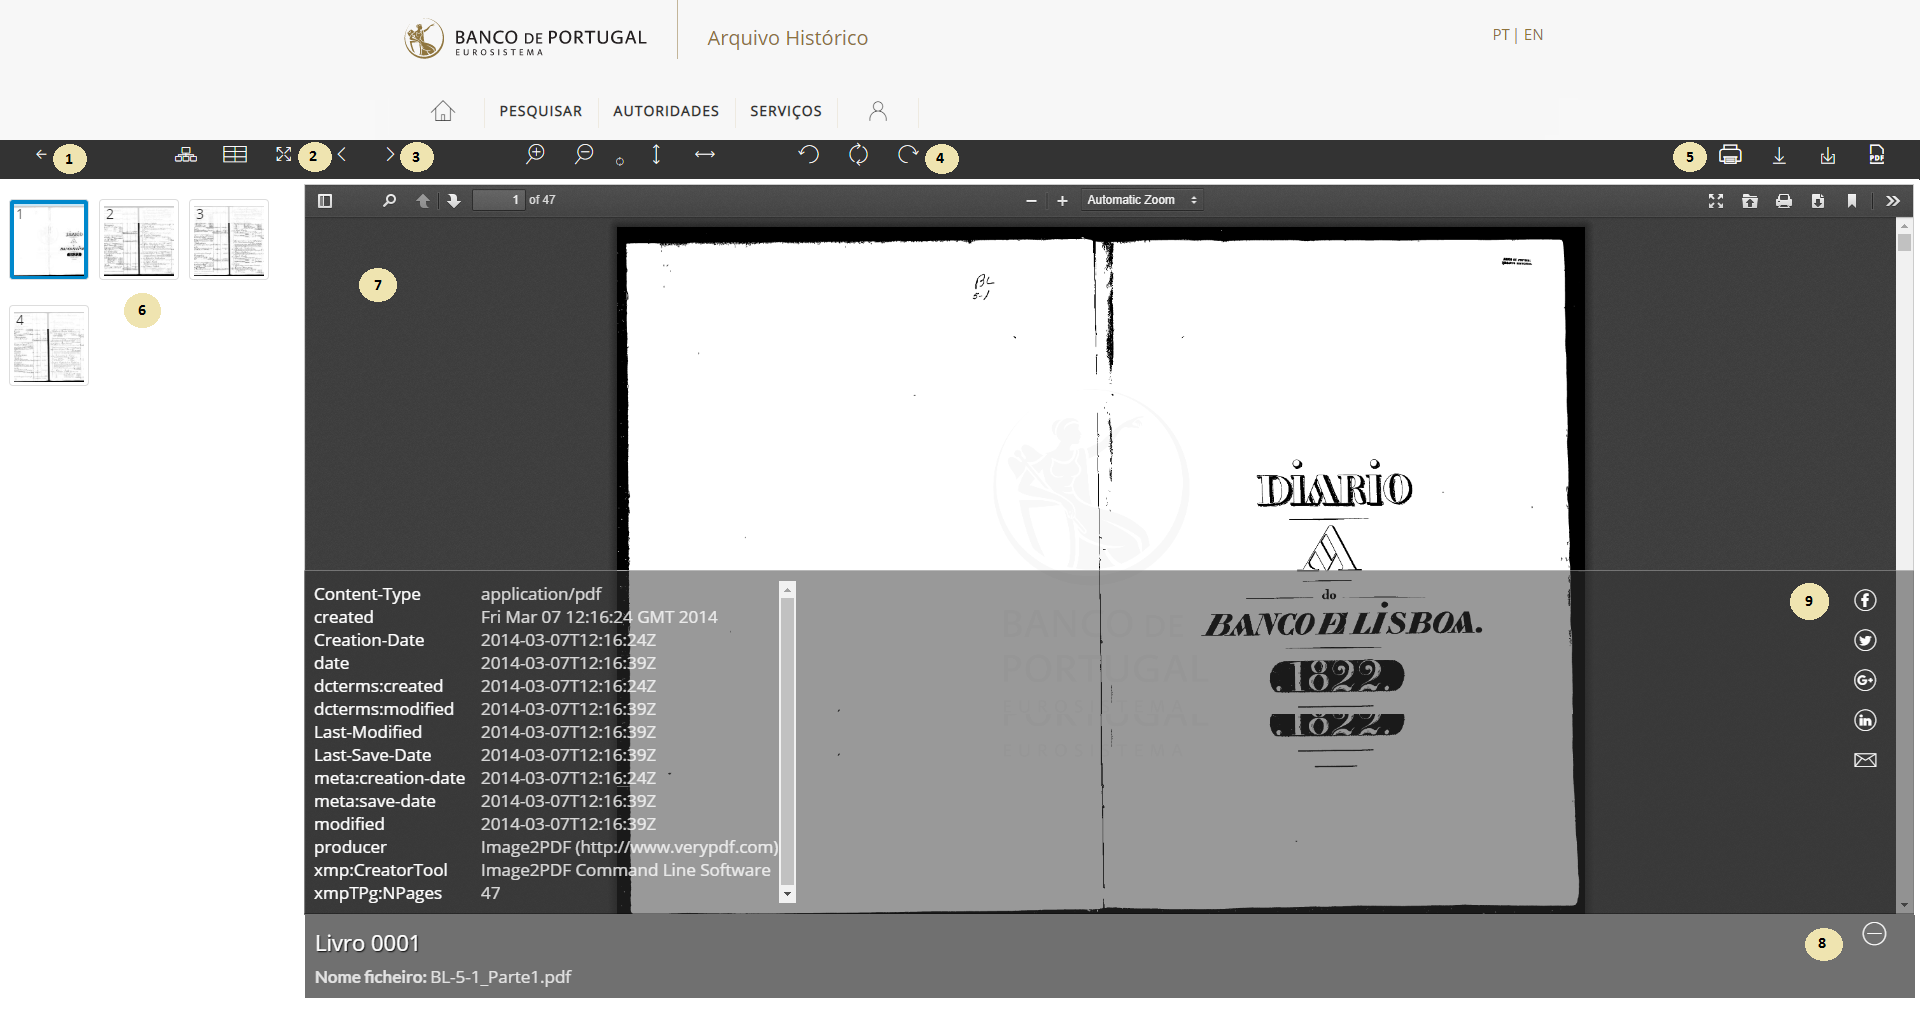Share on Google Plus
Screen dimensions: 1920x1011
1865,680
